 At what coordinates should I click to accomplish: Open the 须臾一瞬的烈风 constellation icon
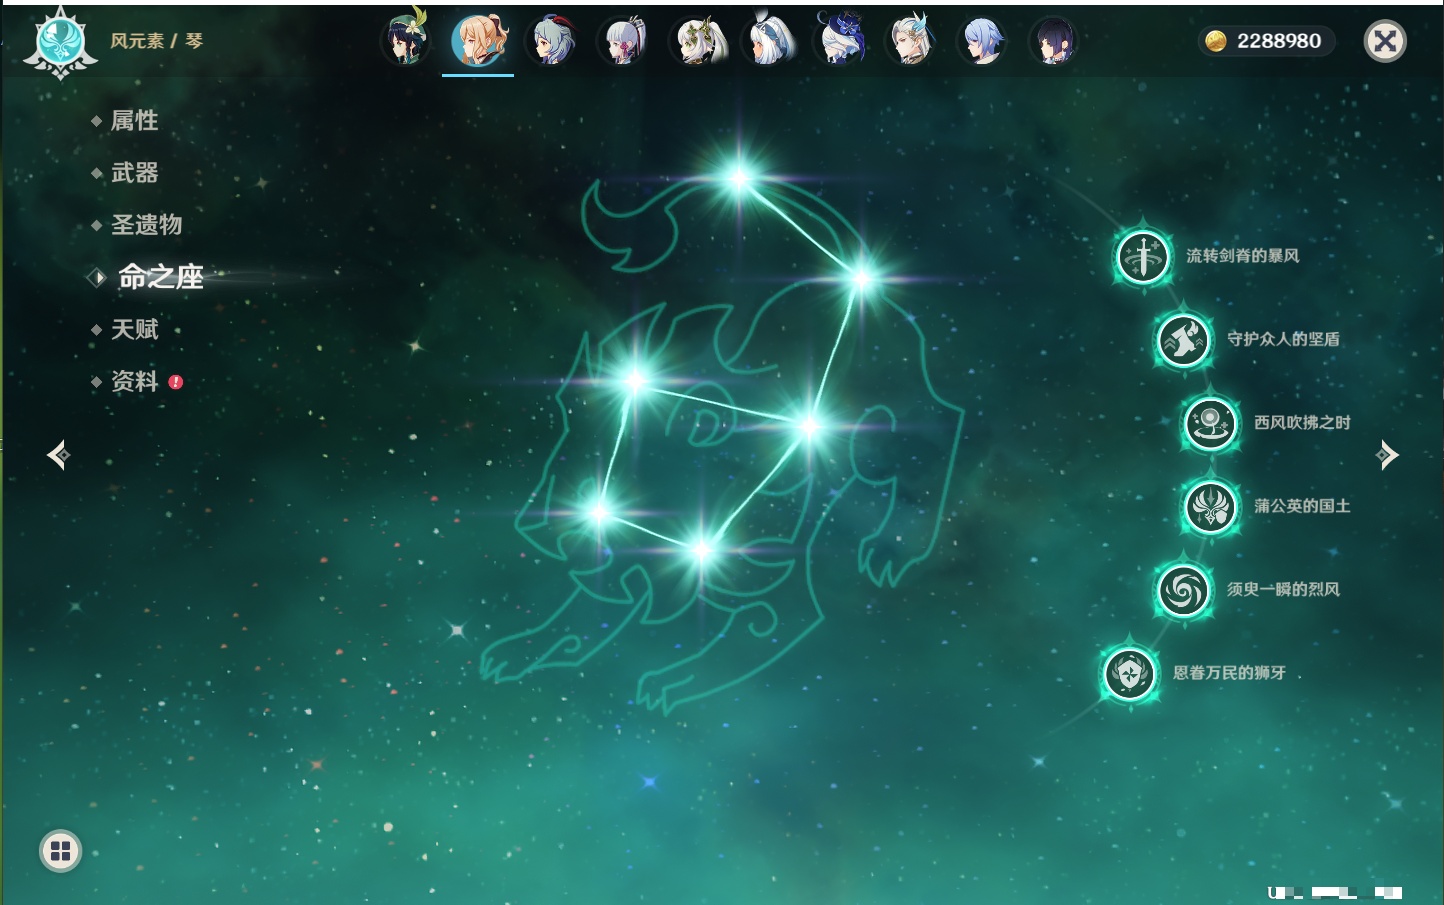pos(1183,589)
